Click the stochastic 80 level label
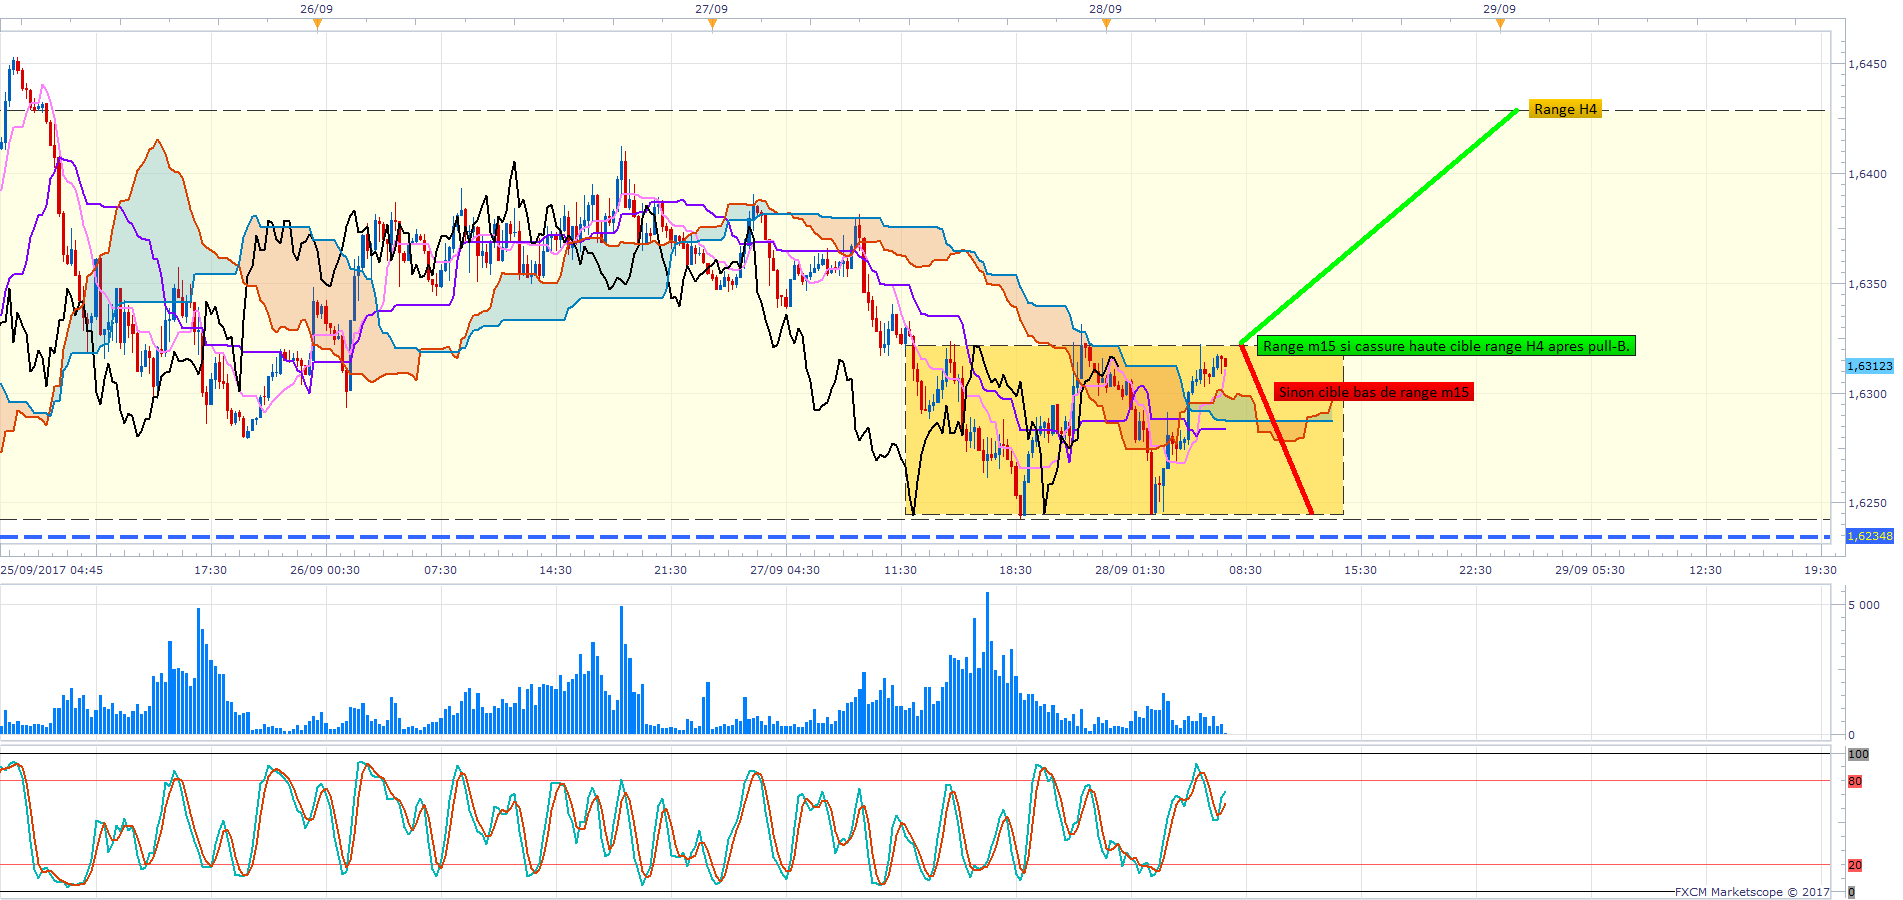Viewport: 1903px width, 900px height. click(x=1855, y=781)
